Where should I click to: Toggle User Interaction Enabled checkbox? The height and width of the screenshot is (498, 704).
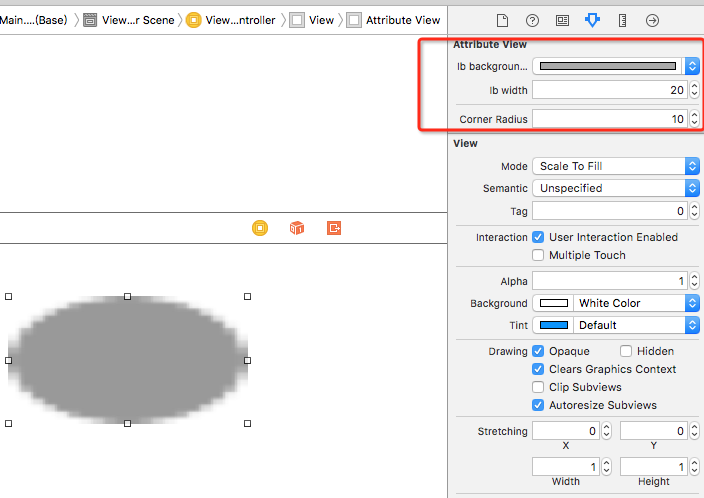(538, 237)
